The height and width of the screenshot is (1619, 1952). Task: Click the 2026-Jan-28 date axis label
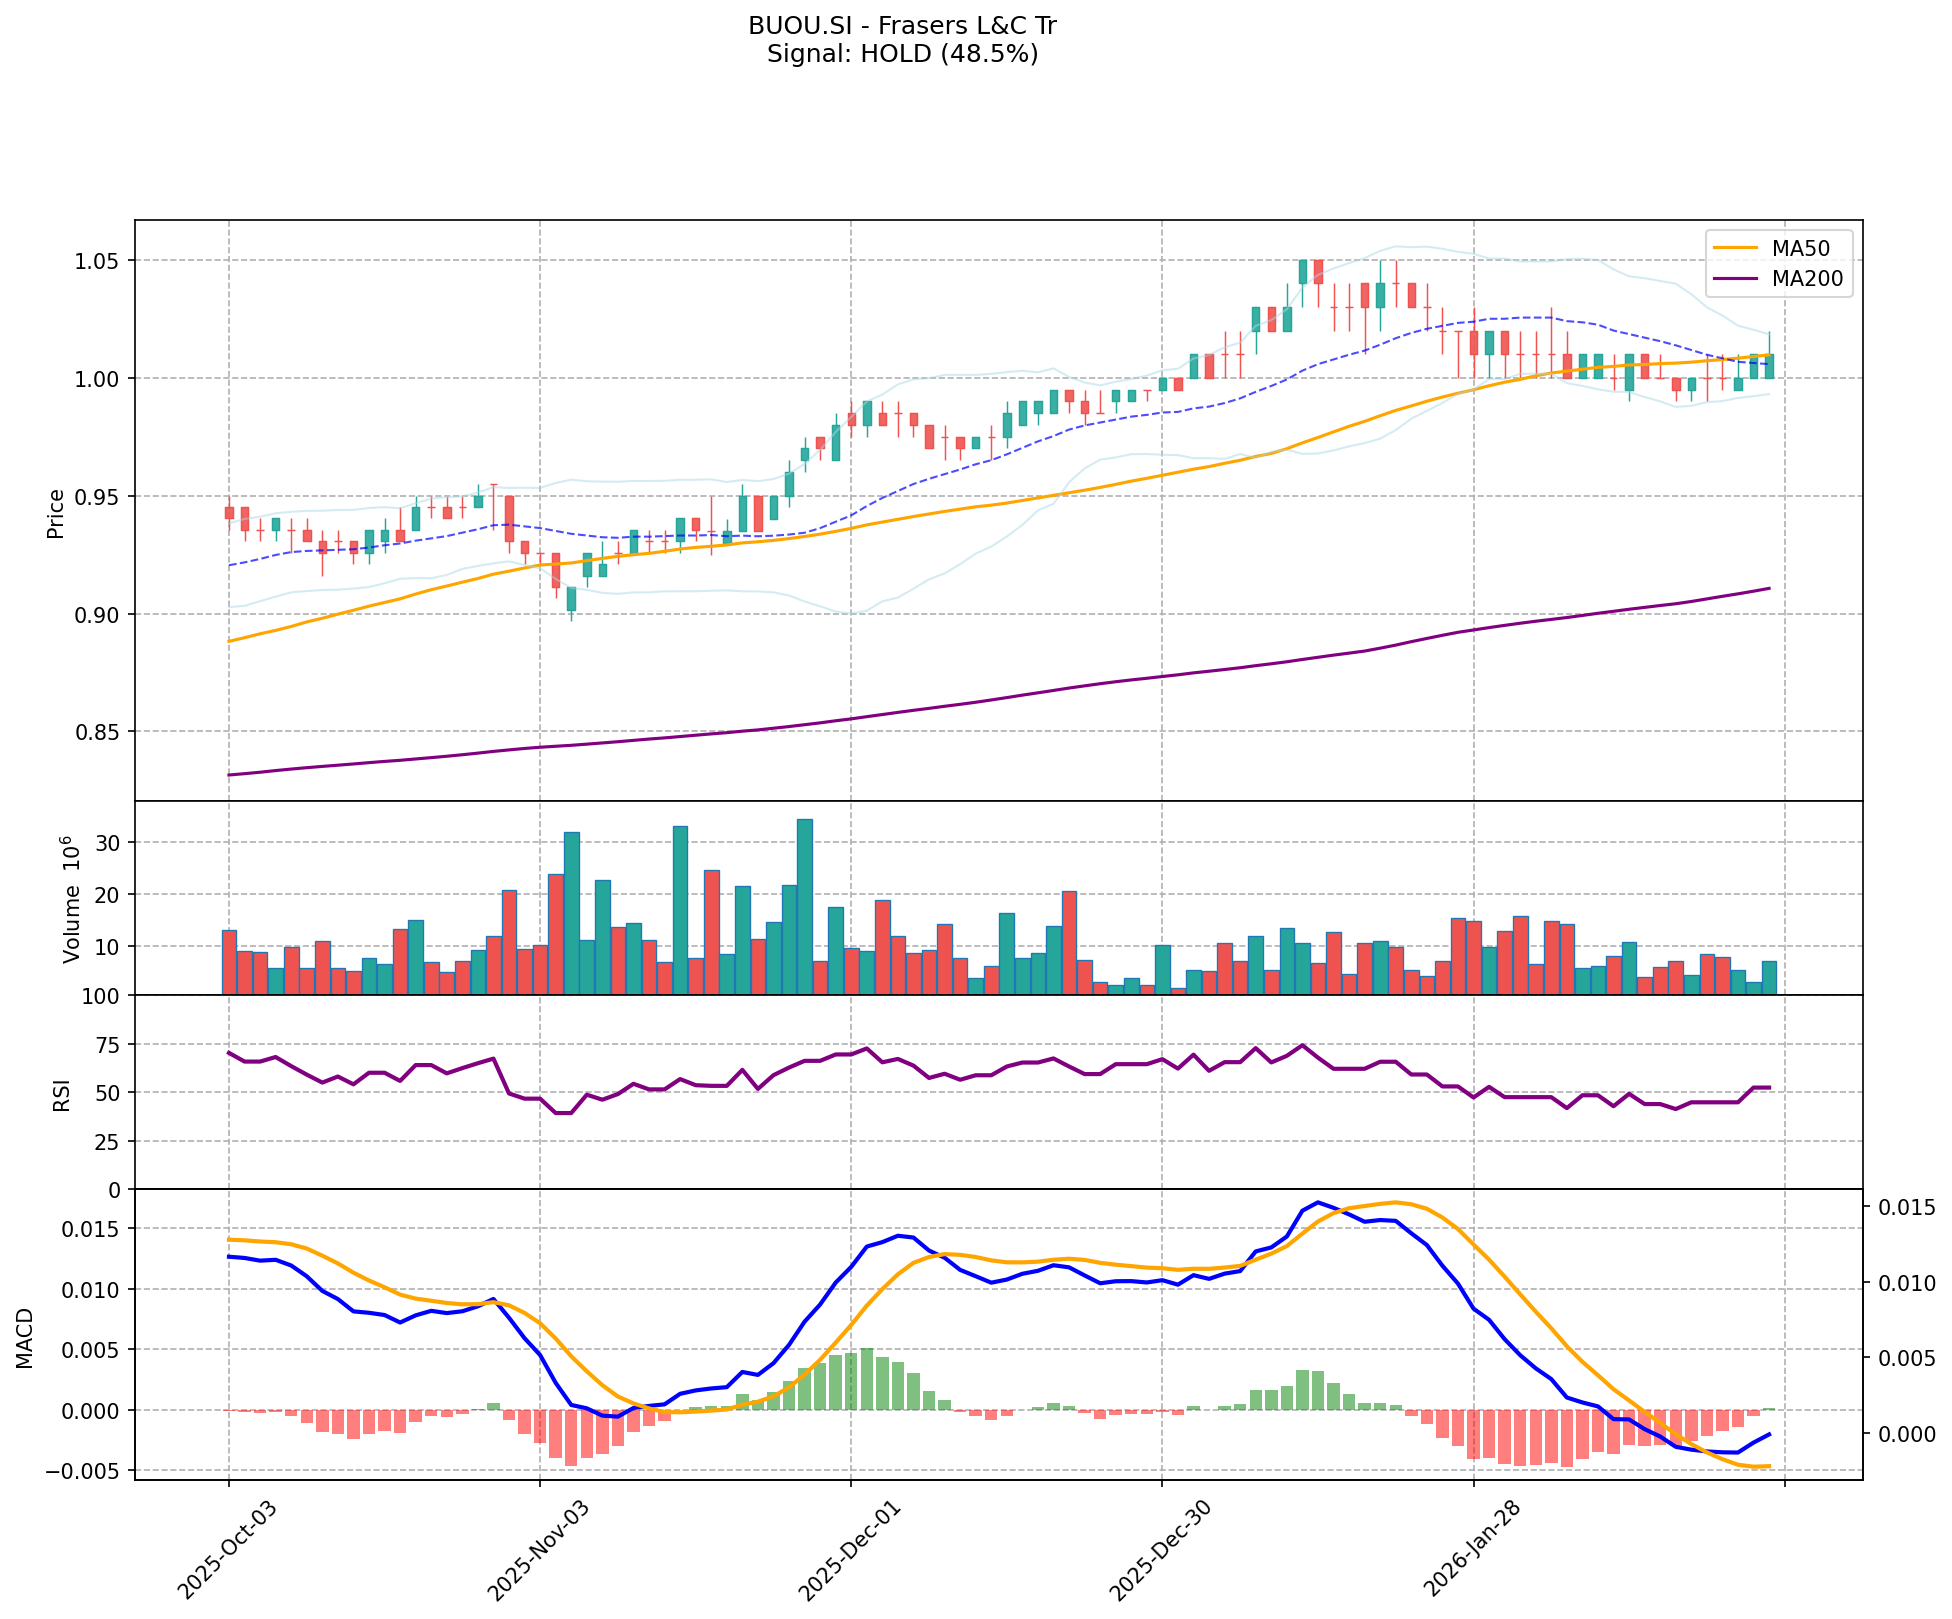[x=1472, y=1550]
